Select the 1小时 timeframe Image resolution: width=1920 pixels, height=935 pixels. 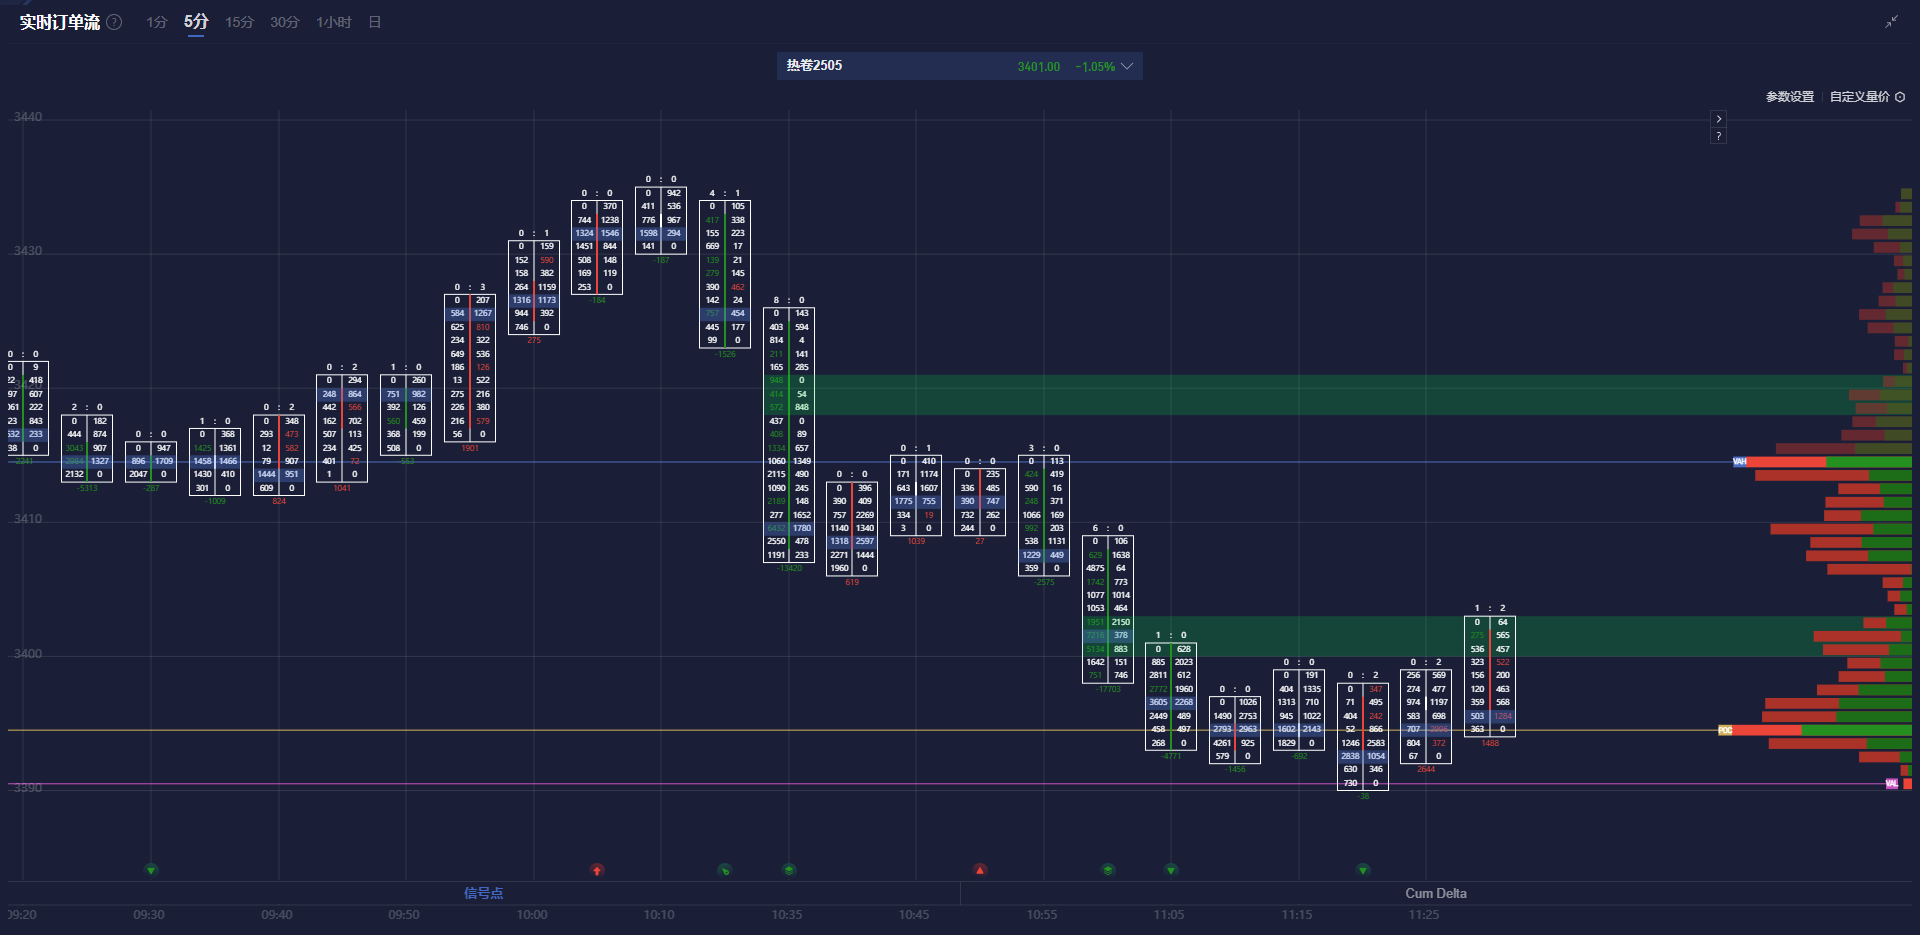click(333, 22)
